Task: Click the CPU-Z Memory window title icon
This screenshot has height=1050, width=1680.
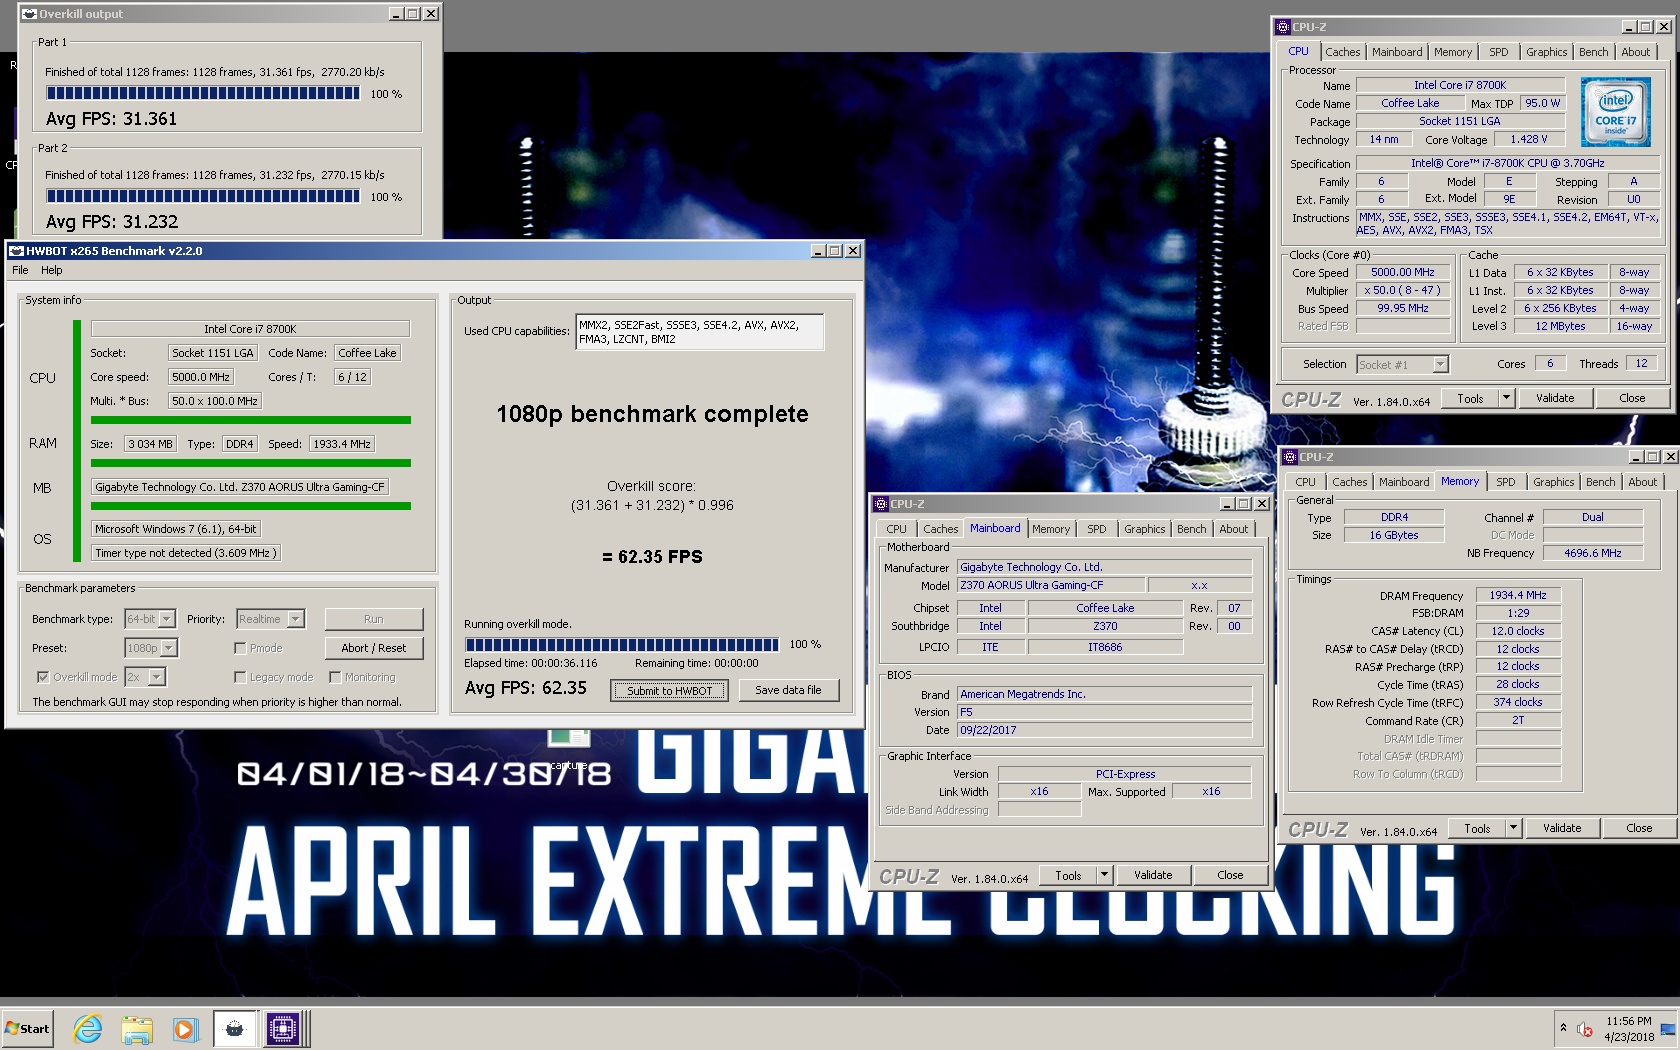Action: [x=1290, y=457]
